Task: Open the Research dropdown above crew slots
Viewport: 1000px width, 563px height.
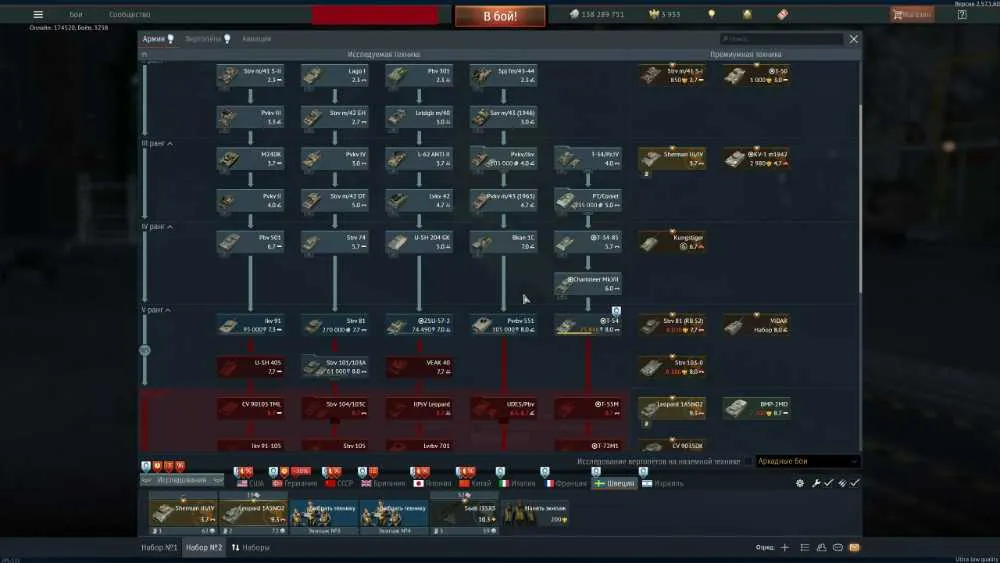Action: [x=182, y=480]
